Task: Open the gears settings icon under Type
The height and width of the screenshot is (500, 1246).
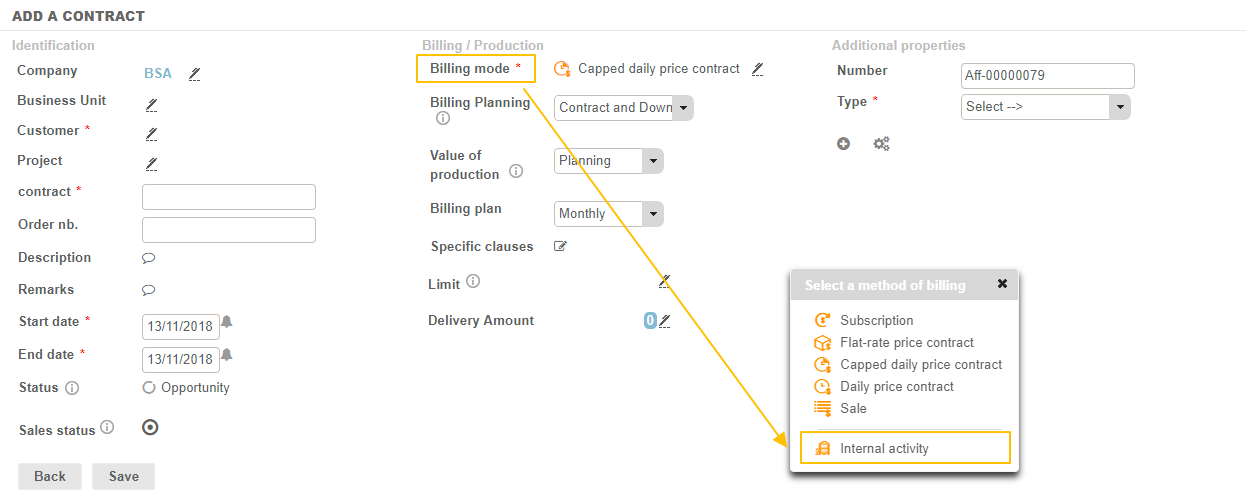Action: point(881,144)
